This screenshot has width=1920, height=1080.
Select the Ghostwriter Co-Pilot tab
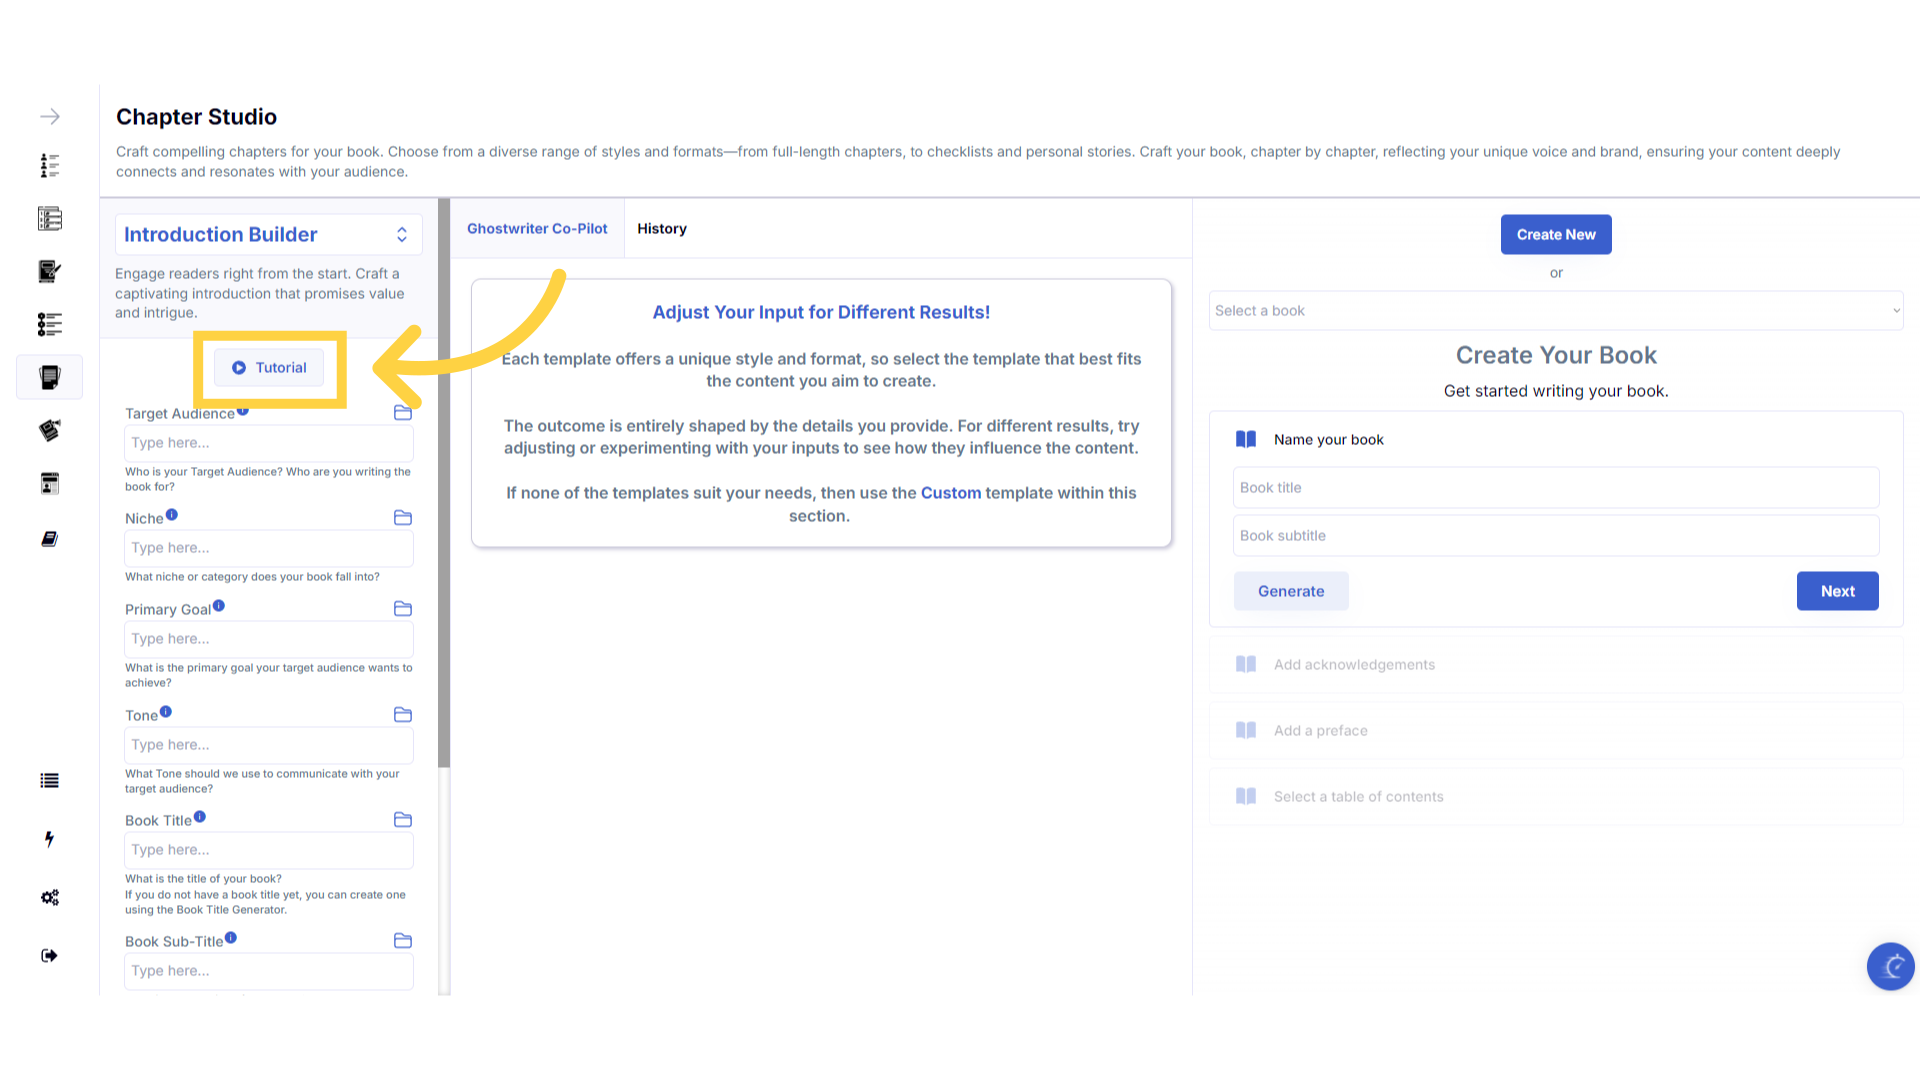point(537,229)
